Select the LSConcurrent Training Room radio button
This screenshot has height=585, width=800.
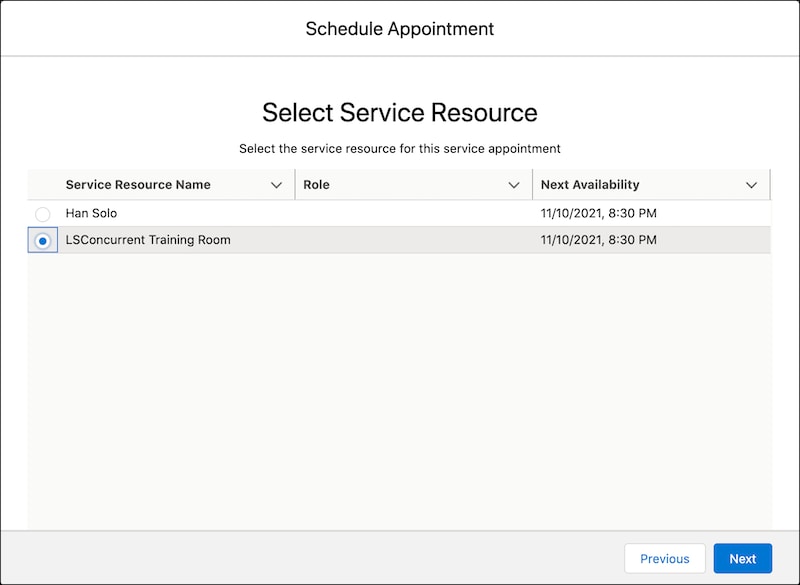[43, 241]
